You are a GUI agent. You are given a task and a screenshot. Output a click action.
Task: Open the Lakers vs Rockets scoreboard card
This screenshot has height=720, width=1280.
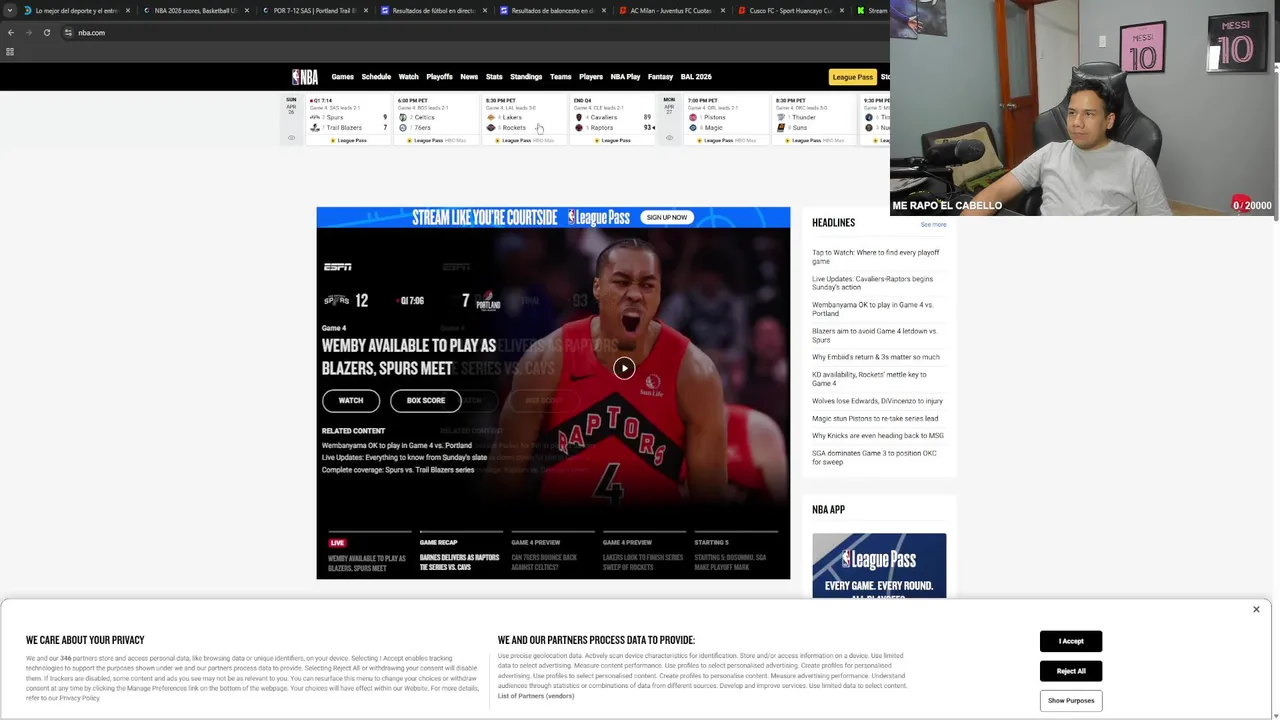click(524, 120)
